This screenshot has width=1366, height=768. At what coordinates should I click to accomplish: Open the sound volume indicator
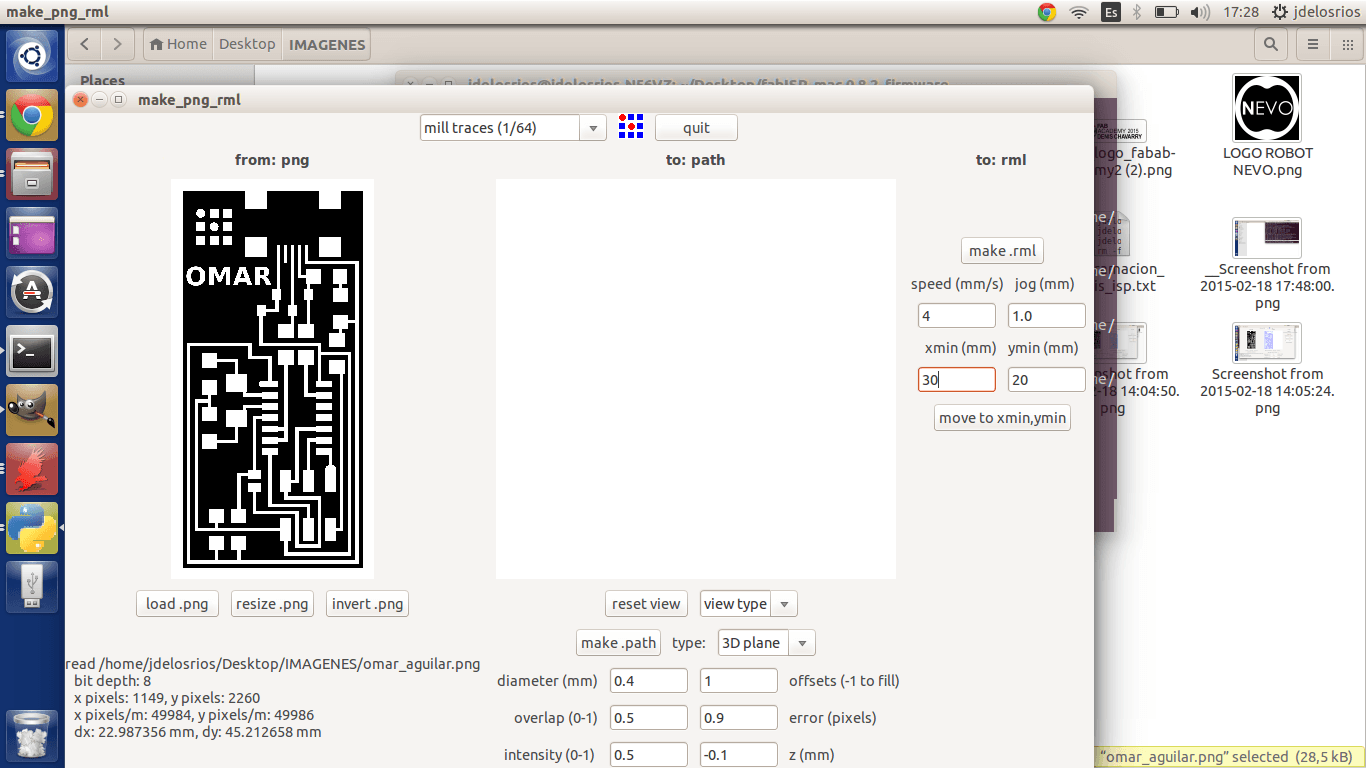point(1198,12)
